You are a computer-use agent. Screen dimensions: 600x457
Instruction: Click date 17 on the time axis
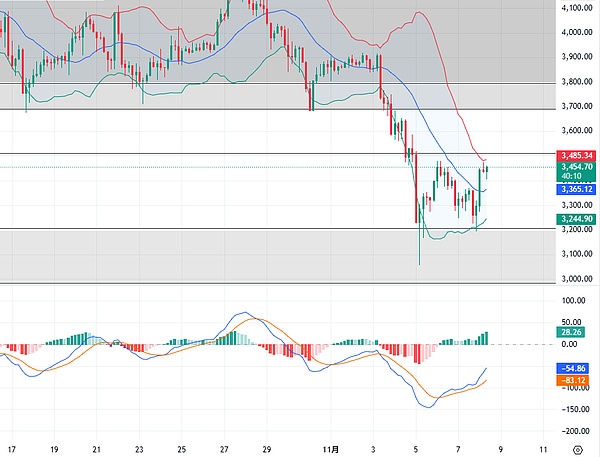click(12, 449)
